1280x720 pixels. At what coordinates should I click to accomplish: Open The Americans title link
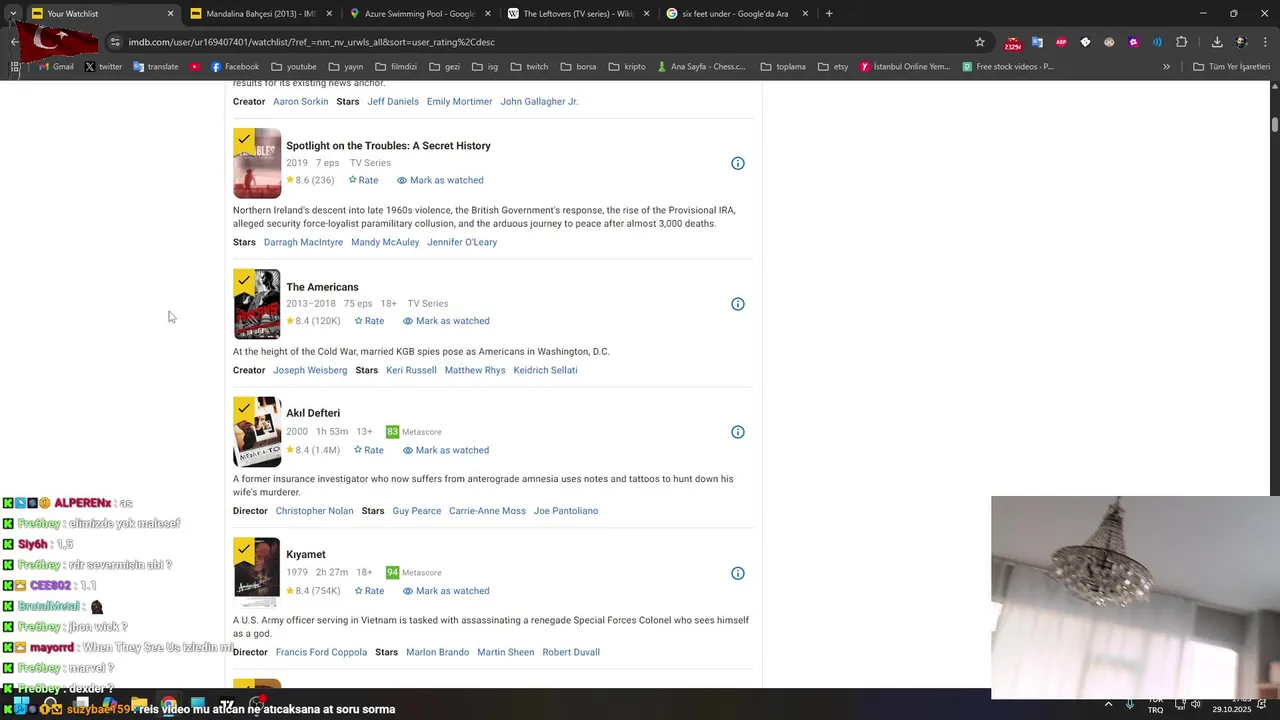[x=322, y=287]
